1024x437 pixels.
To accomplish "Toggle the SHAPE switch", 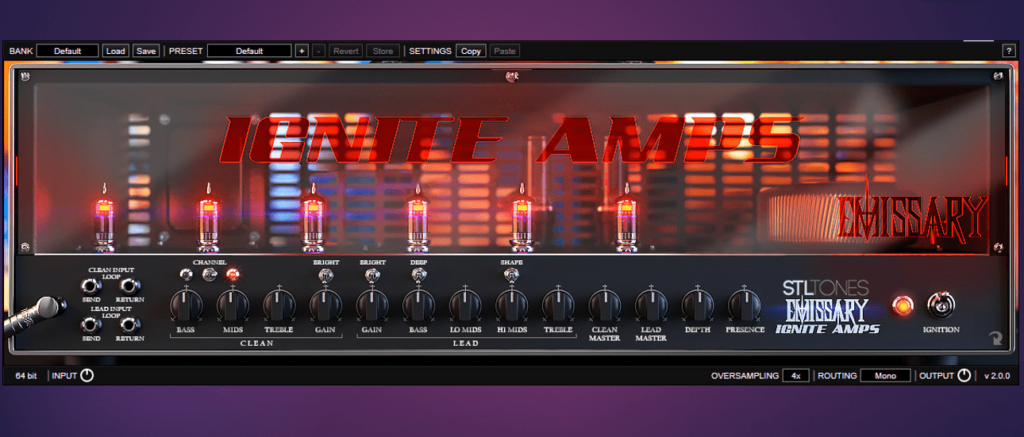I will coord(511,277).
